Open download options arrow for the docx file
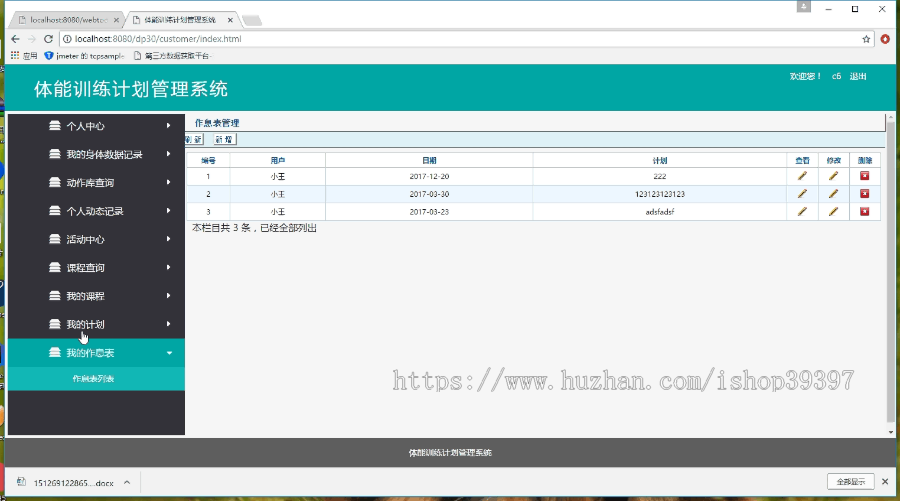 [127, 483]
